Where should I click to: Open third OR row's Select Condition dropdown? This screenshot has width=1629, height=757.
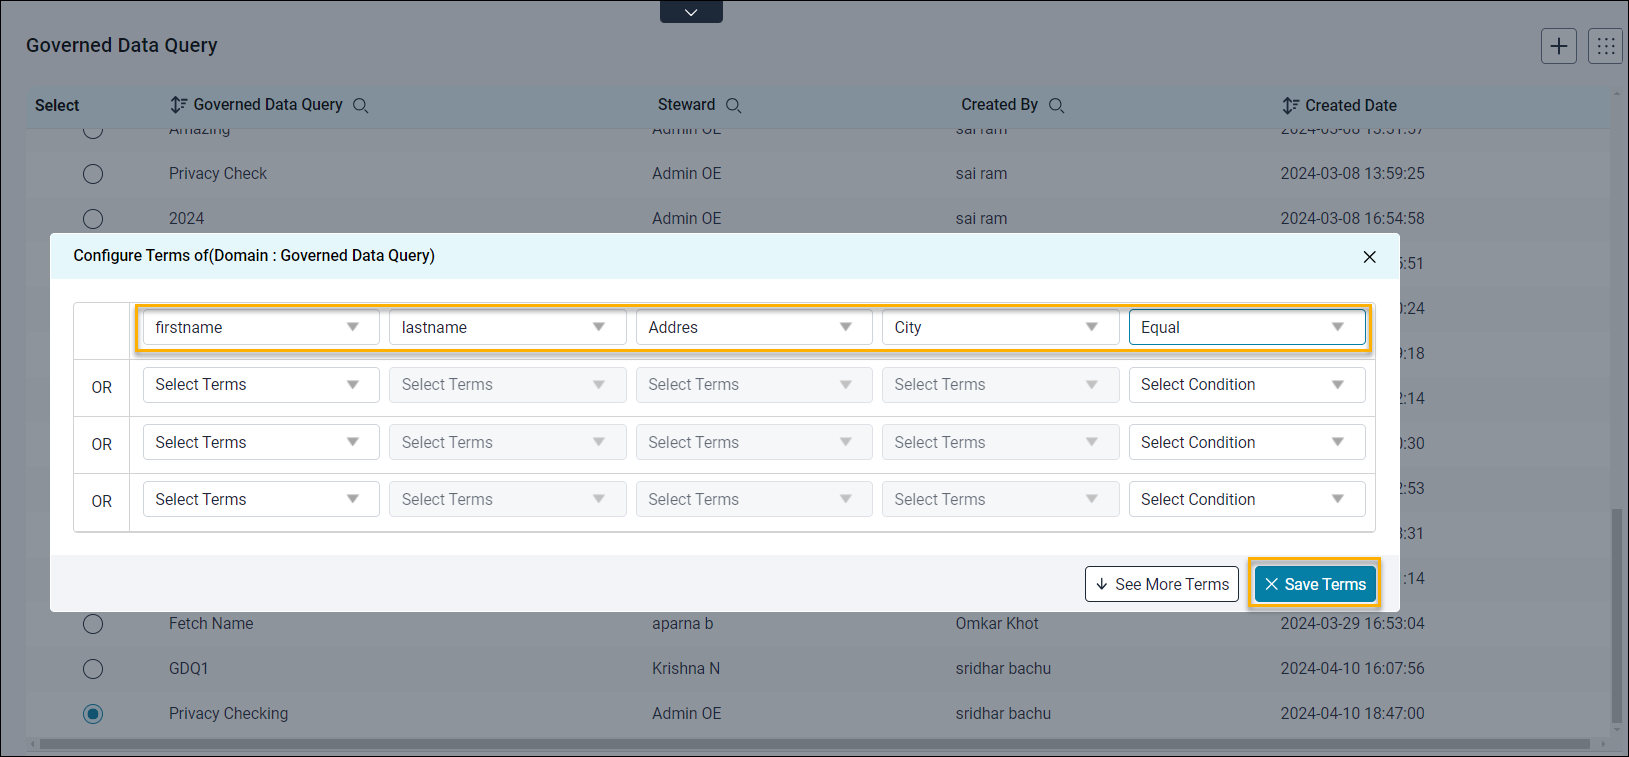click(x=1247, y=499)
